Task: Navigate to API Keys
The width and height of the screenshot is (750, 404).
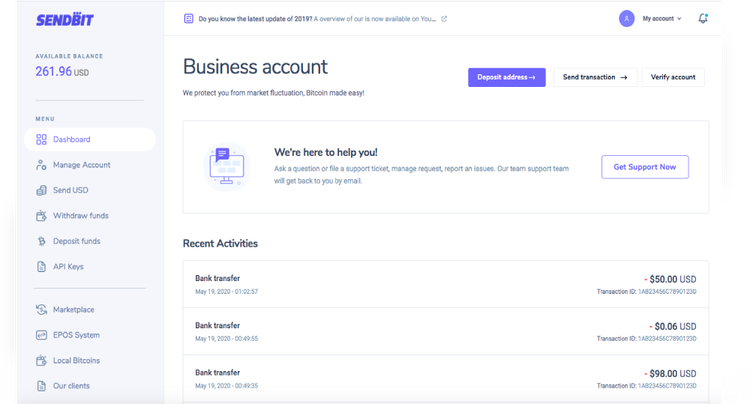Action: (x=68, y=266)
